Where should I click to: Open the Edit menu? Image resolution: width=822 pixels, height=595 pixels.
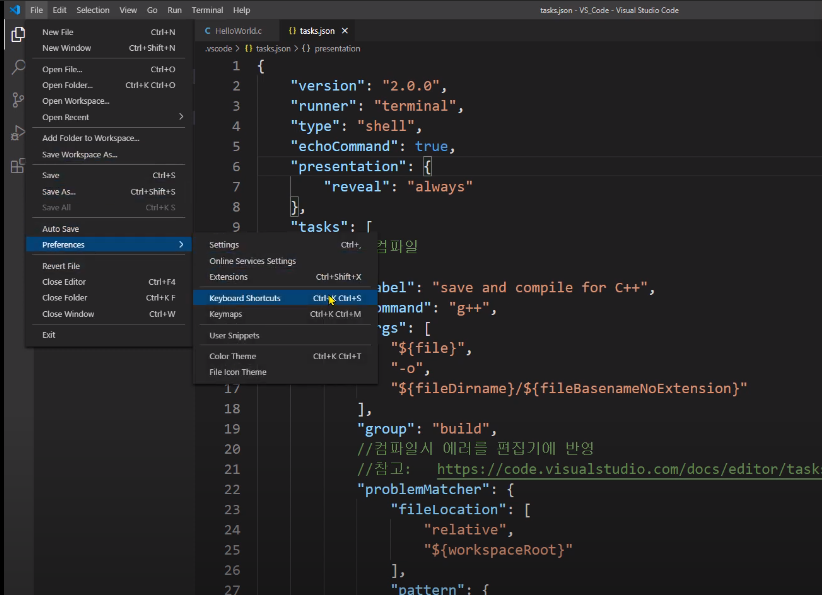point(59,10)
